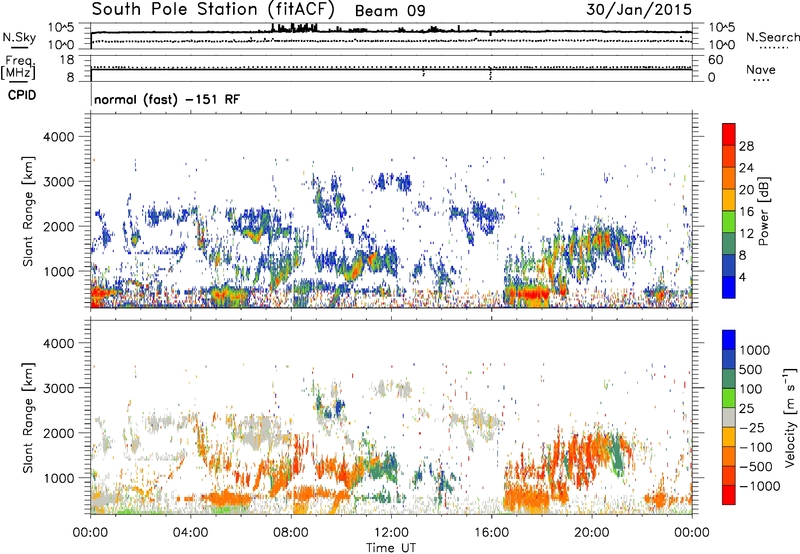Click the "20:00" time tick label
800x554 pixels.
592,533
